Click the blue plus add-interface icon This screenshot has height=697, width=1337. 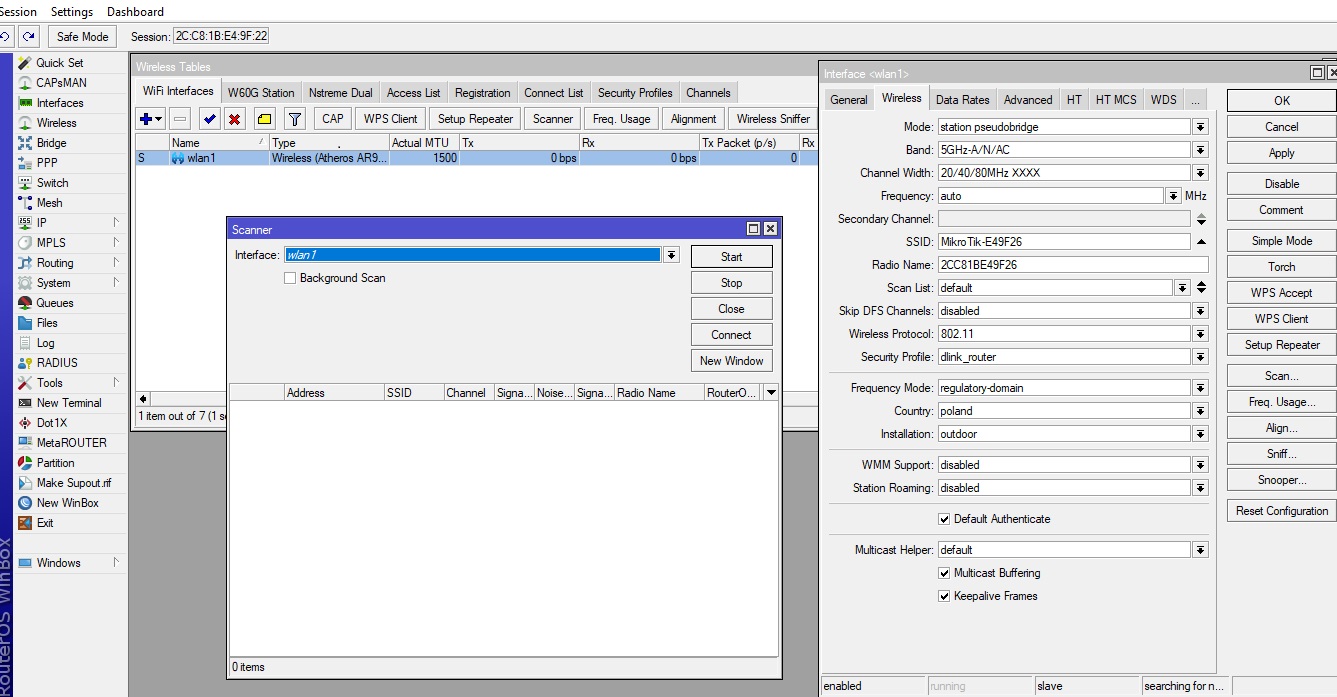(150, 119)
